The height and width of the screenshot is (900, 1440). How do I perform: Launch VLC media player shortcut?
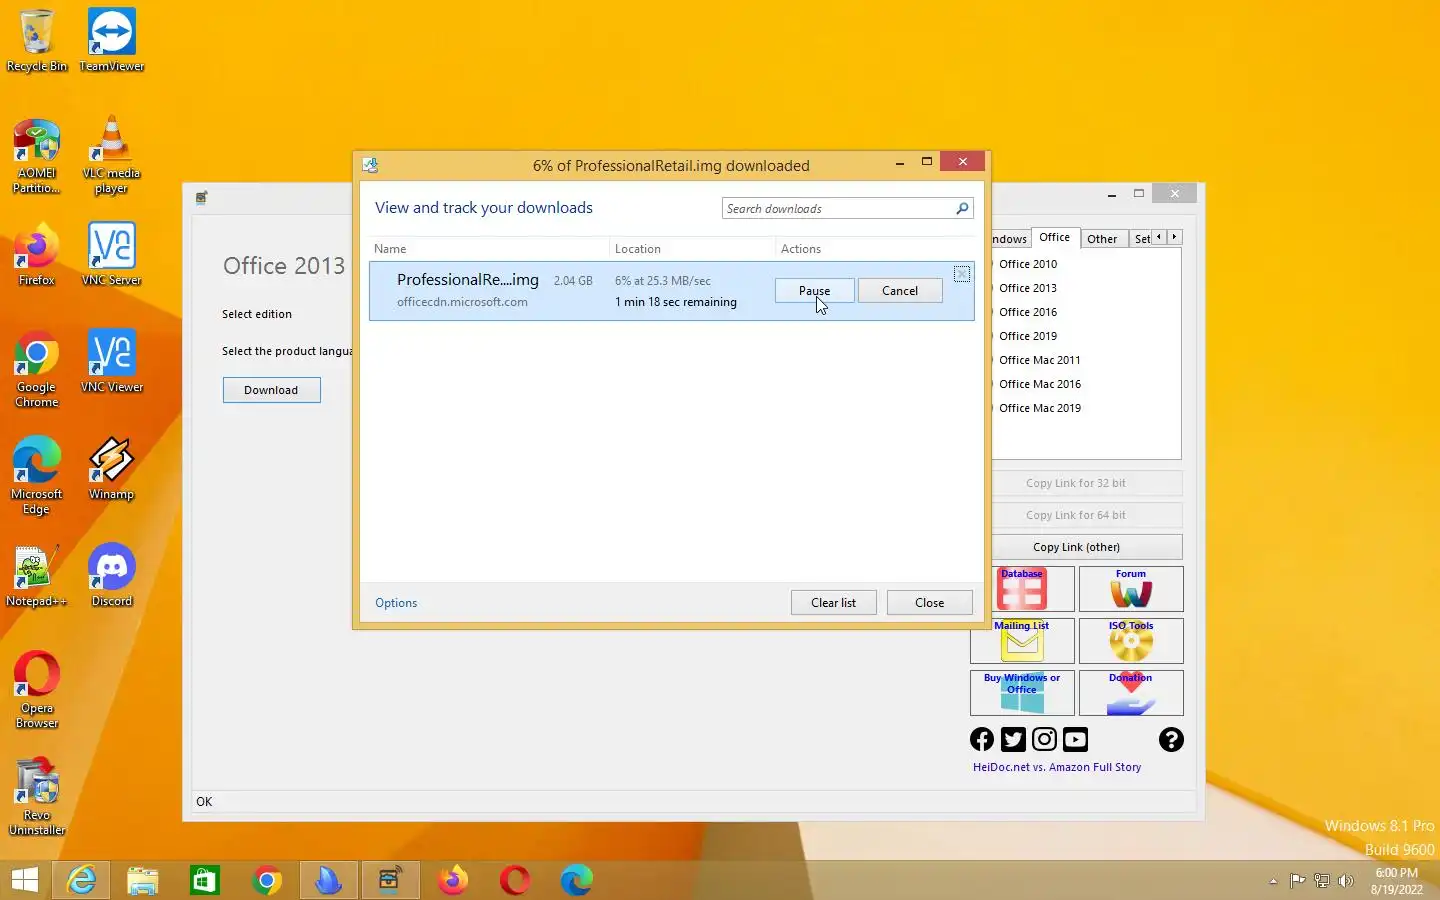coord(111,156)
